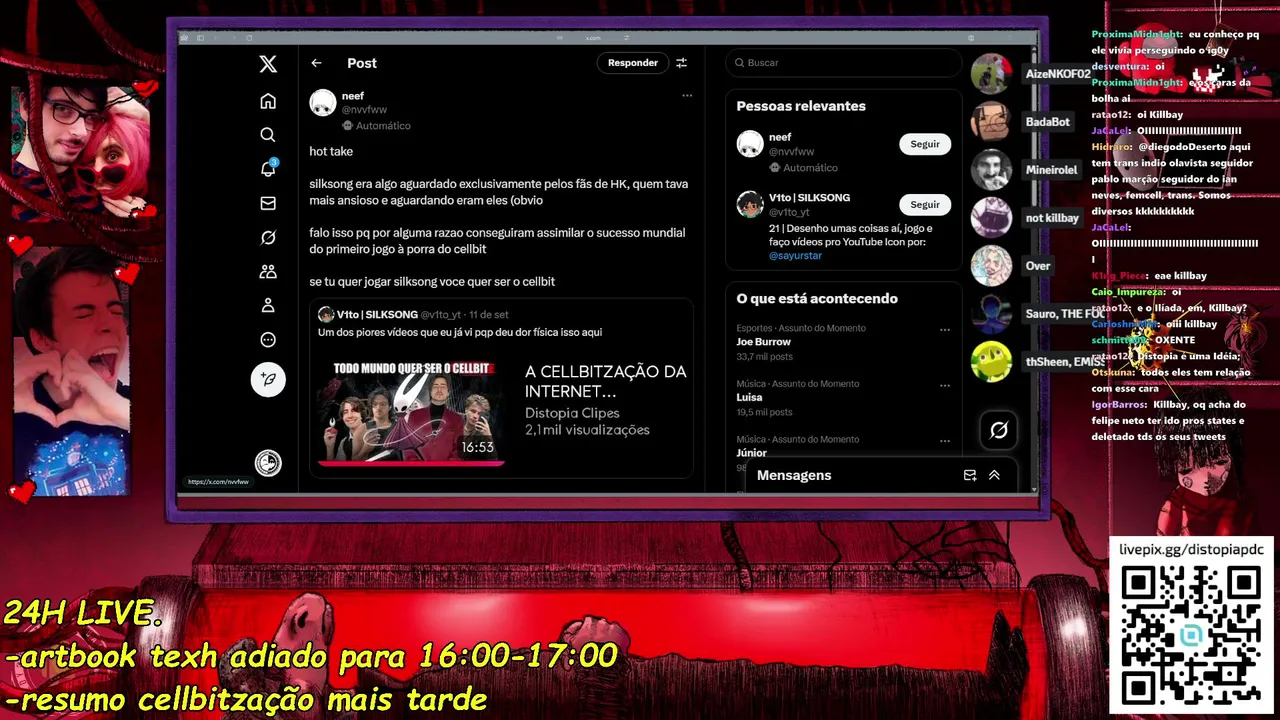Open Communities people icon in sidebar

pyautogui.click(x=268, y=271)
